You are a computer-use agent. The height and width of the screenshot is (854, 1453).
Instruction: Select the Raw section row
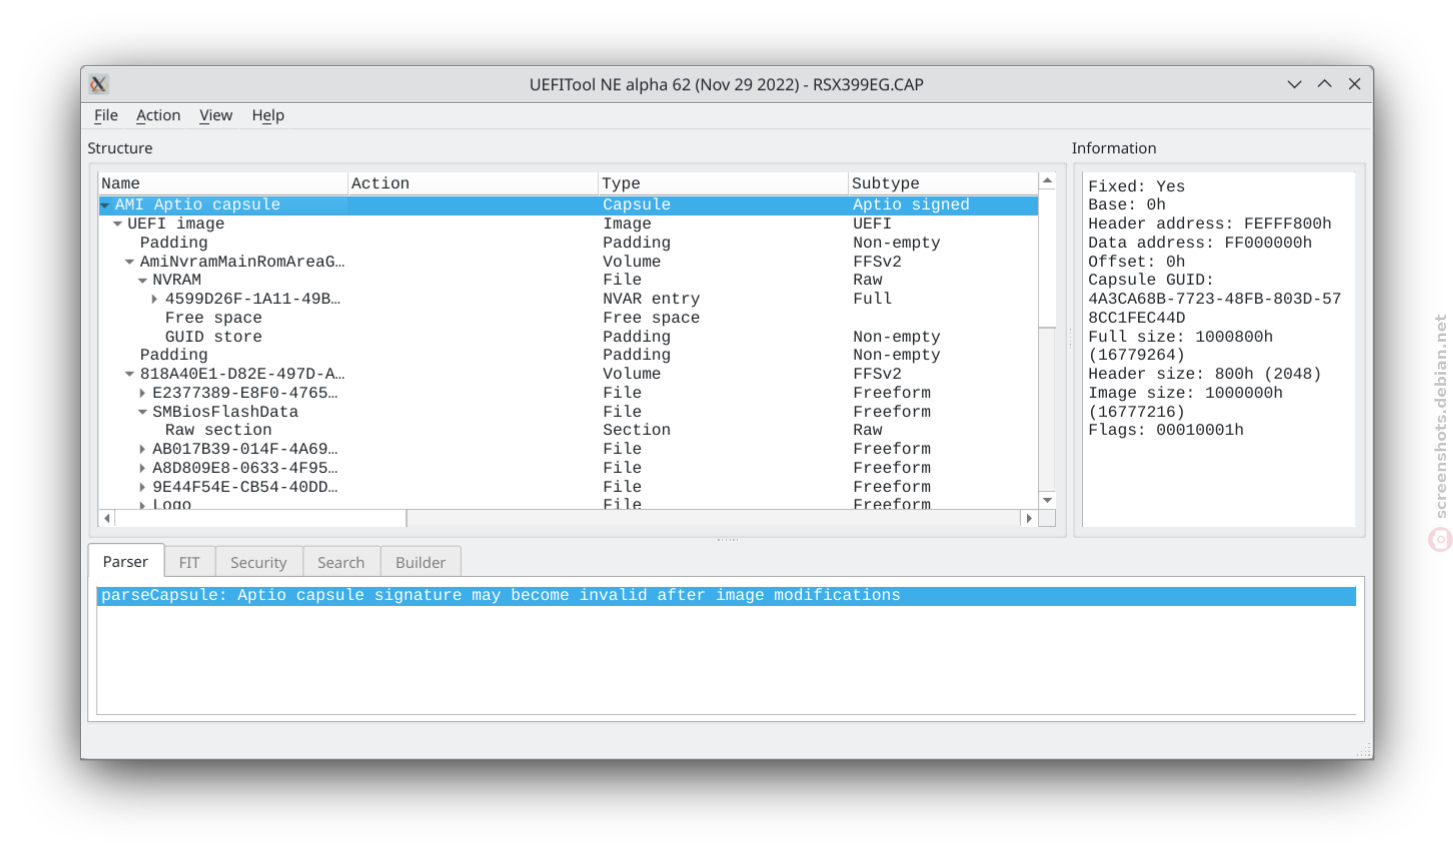click(x=568, y=430)
